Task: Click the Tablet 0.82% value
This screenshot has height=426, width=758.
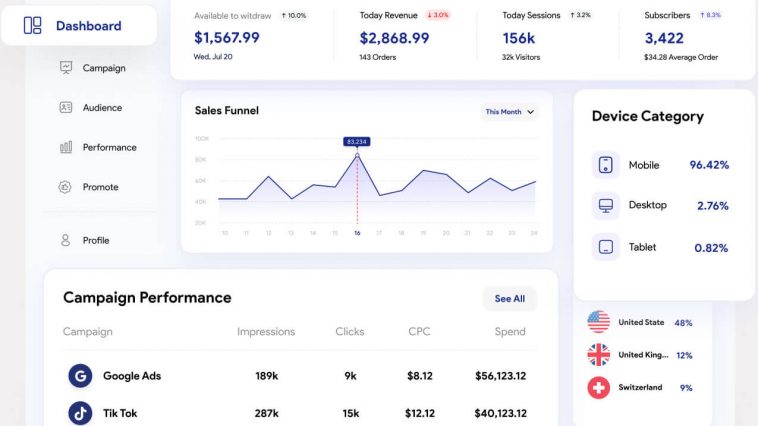Action: click(711, 248)
